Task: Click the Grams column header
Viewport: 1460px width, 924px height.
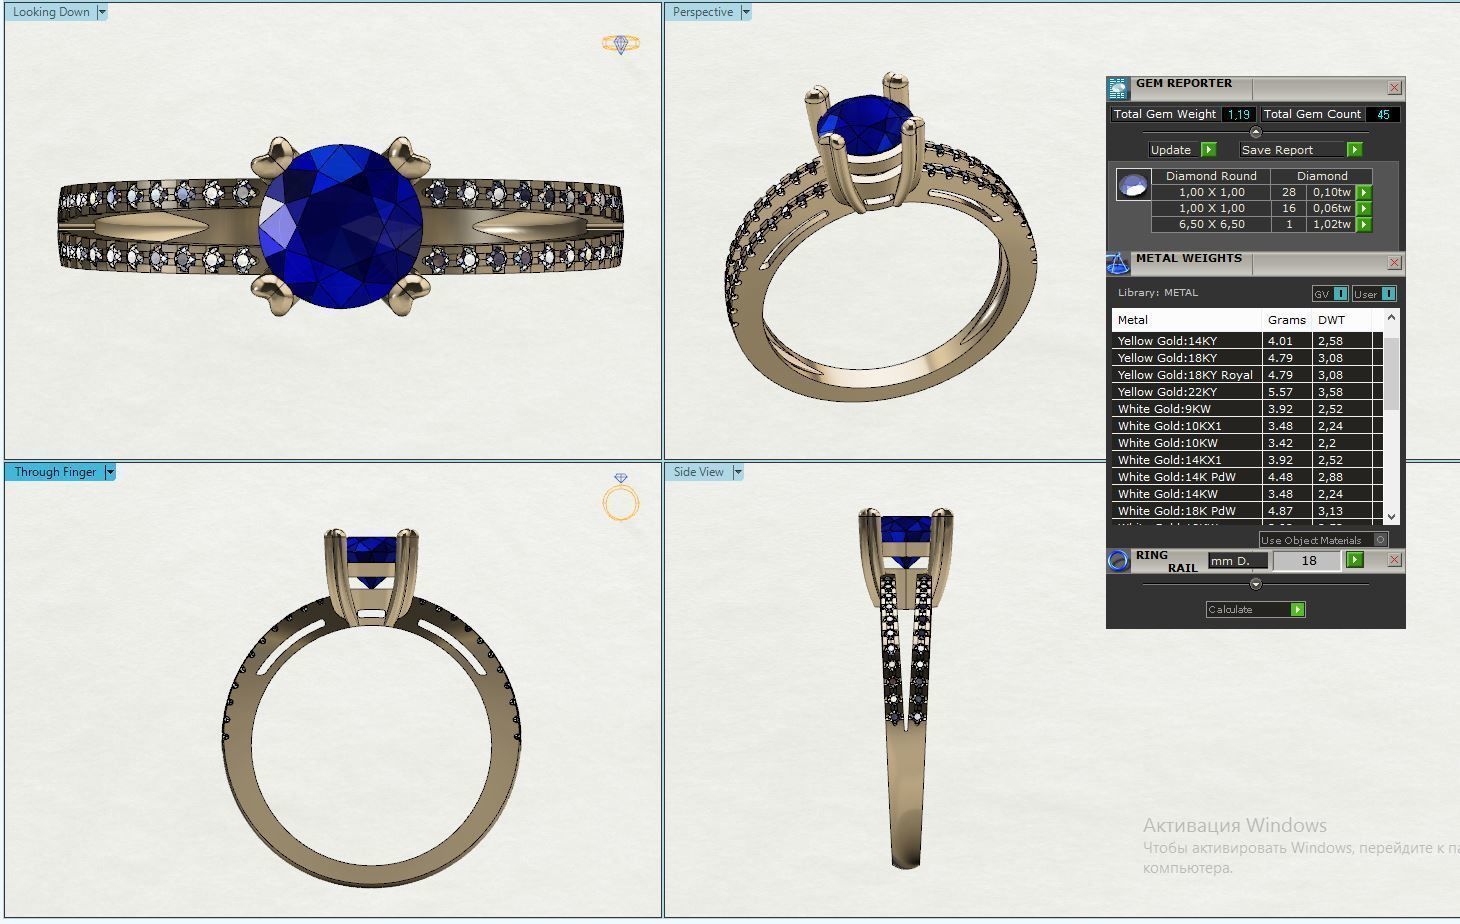Action: (x=1287, y=320)
